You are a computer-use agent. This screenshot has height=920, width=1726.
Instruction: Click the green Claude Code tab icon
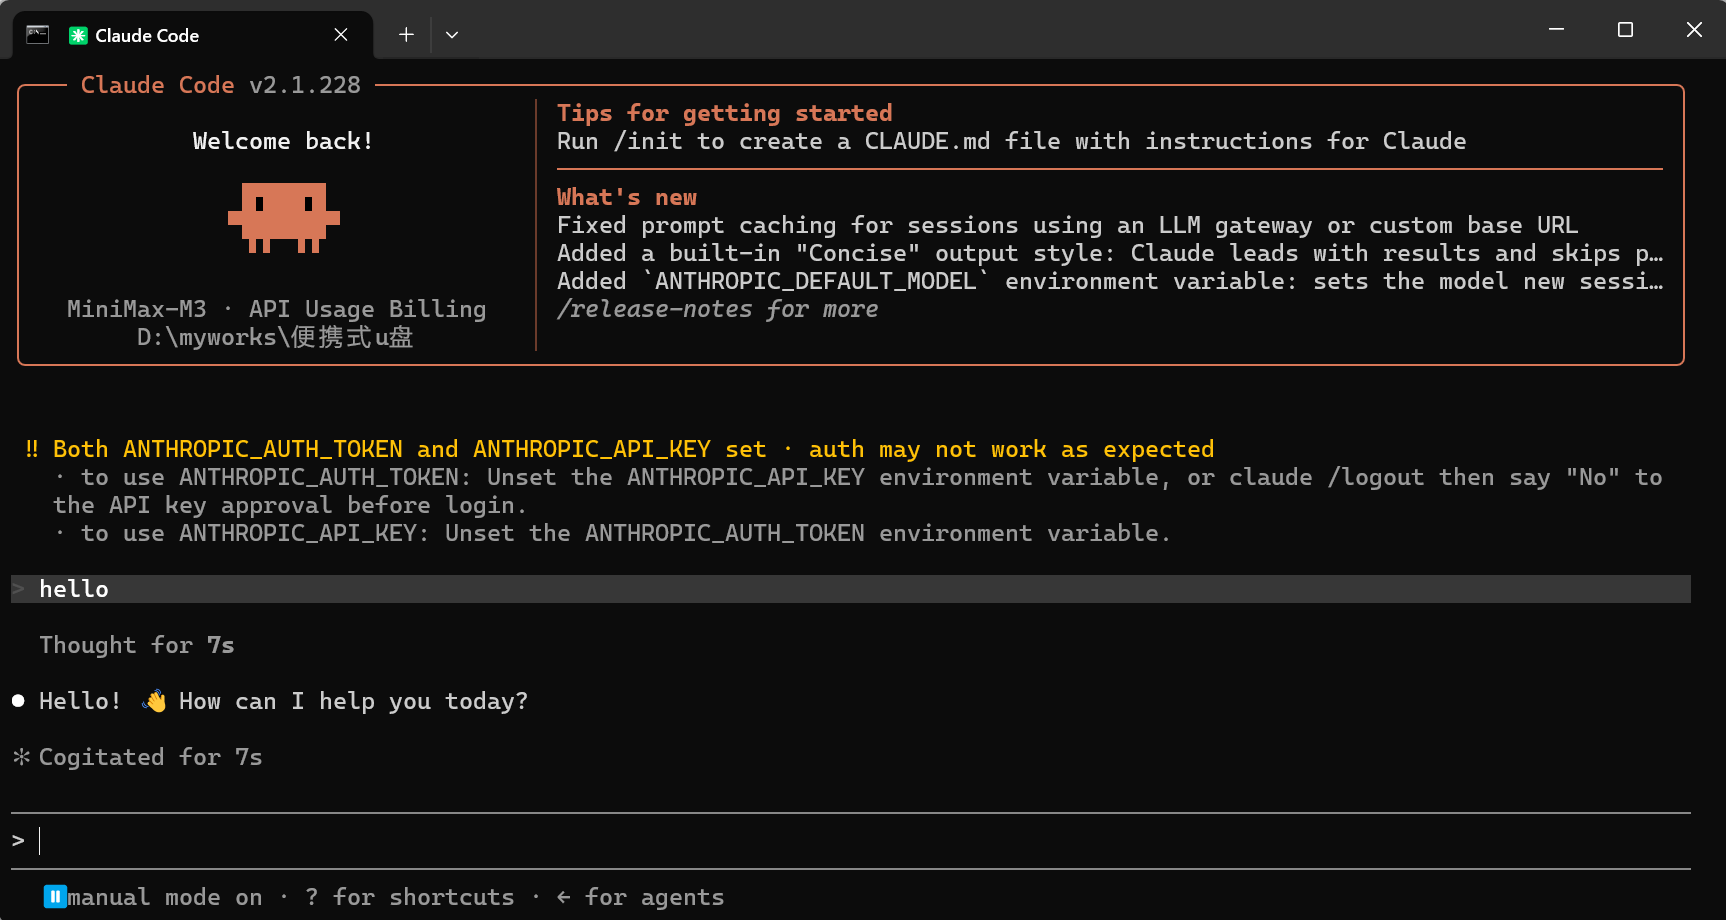78,36
